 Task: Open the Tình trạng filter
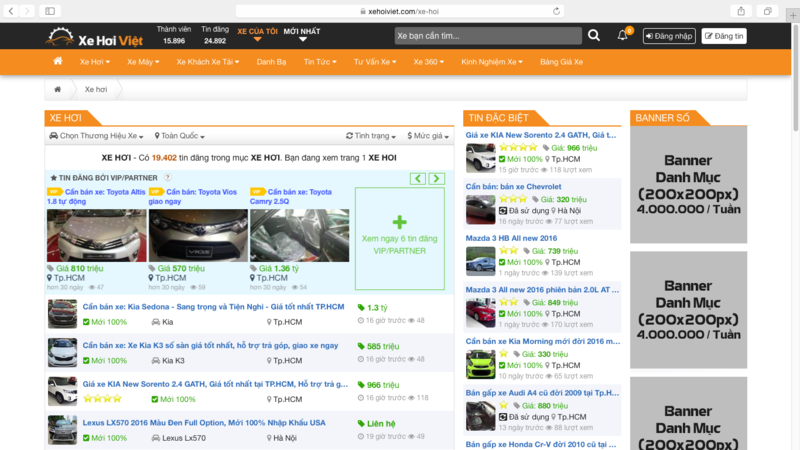tap(371, 136)
